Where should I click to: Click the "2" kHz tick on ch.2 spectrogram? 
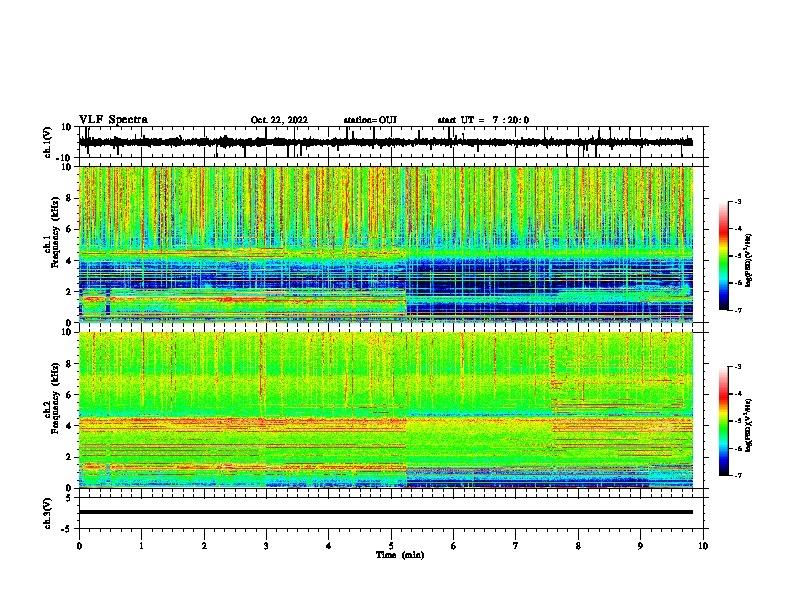(x=69, y=457)
